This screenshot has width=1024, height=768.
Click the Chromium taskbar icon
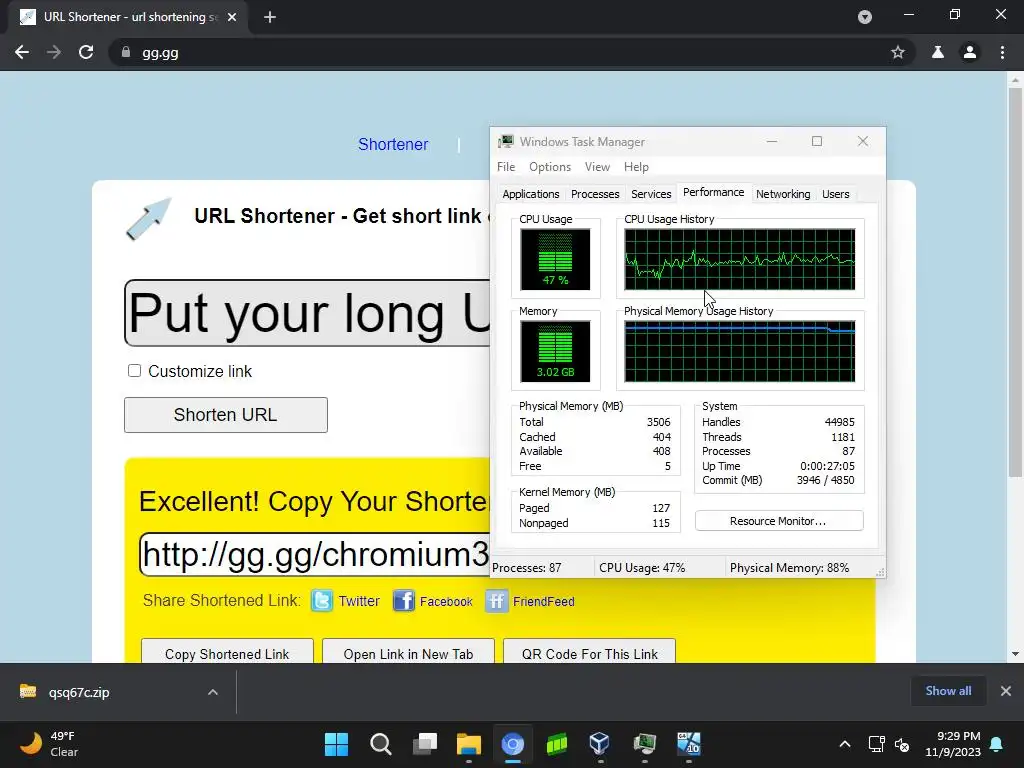(513, 744)
